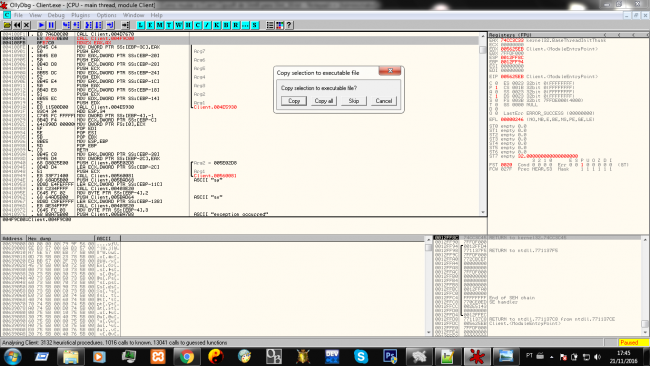Click Go to address toolbar icon

125,25
